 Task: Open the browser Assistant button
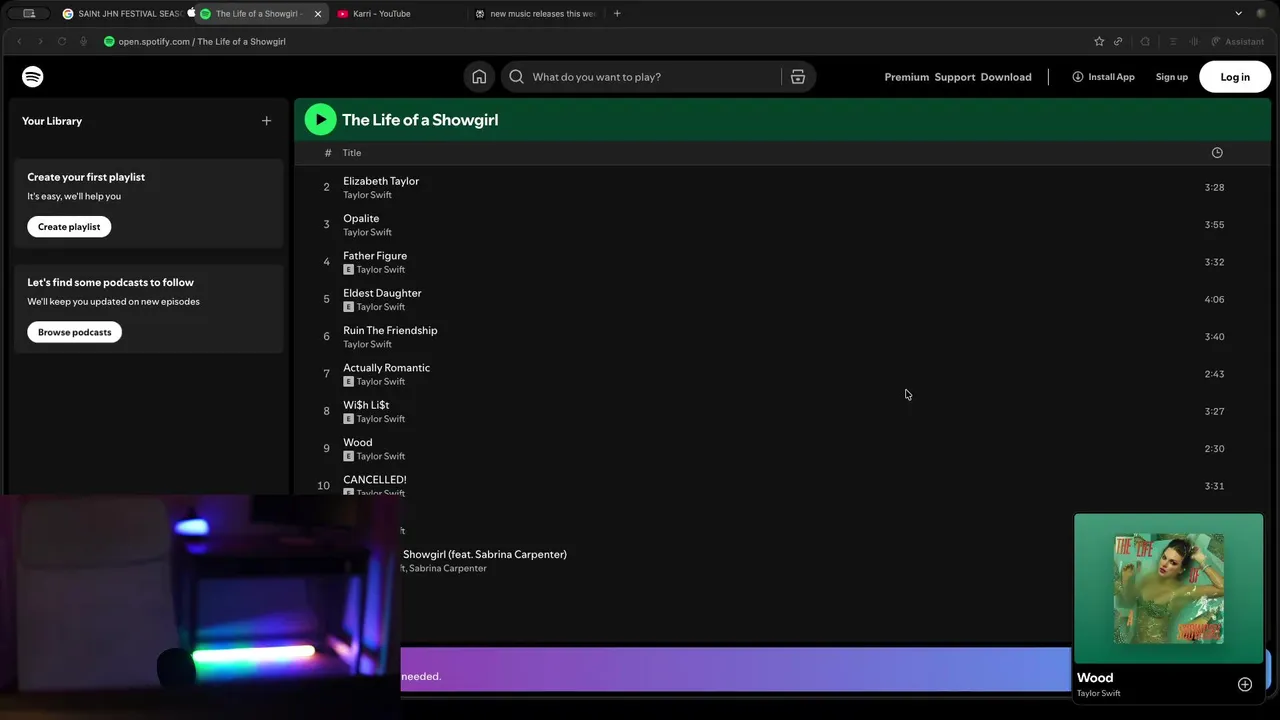click(1238, 41)
